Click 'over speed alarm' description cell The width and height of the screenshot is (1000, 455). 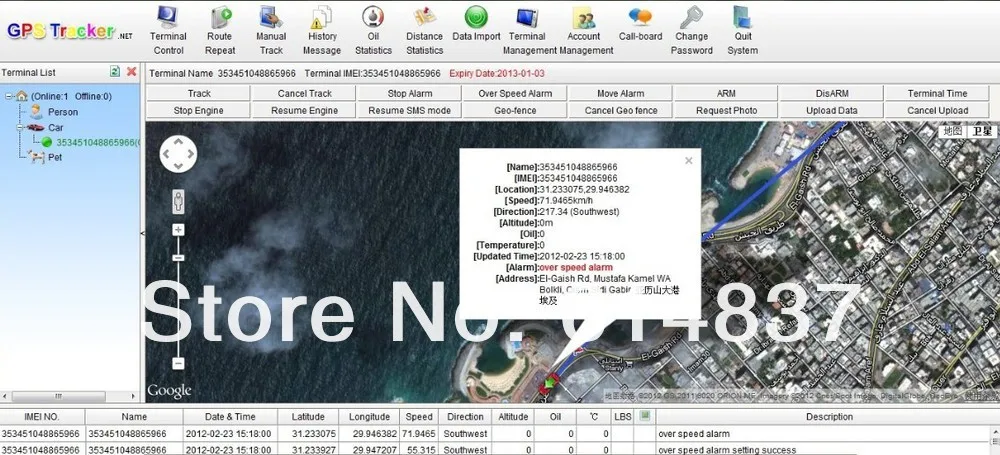coord(694,434)
